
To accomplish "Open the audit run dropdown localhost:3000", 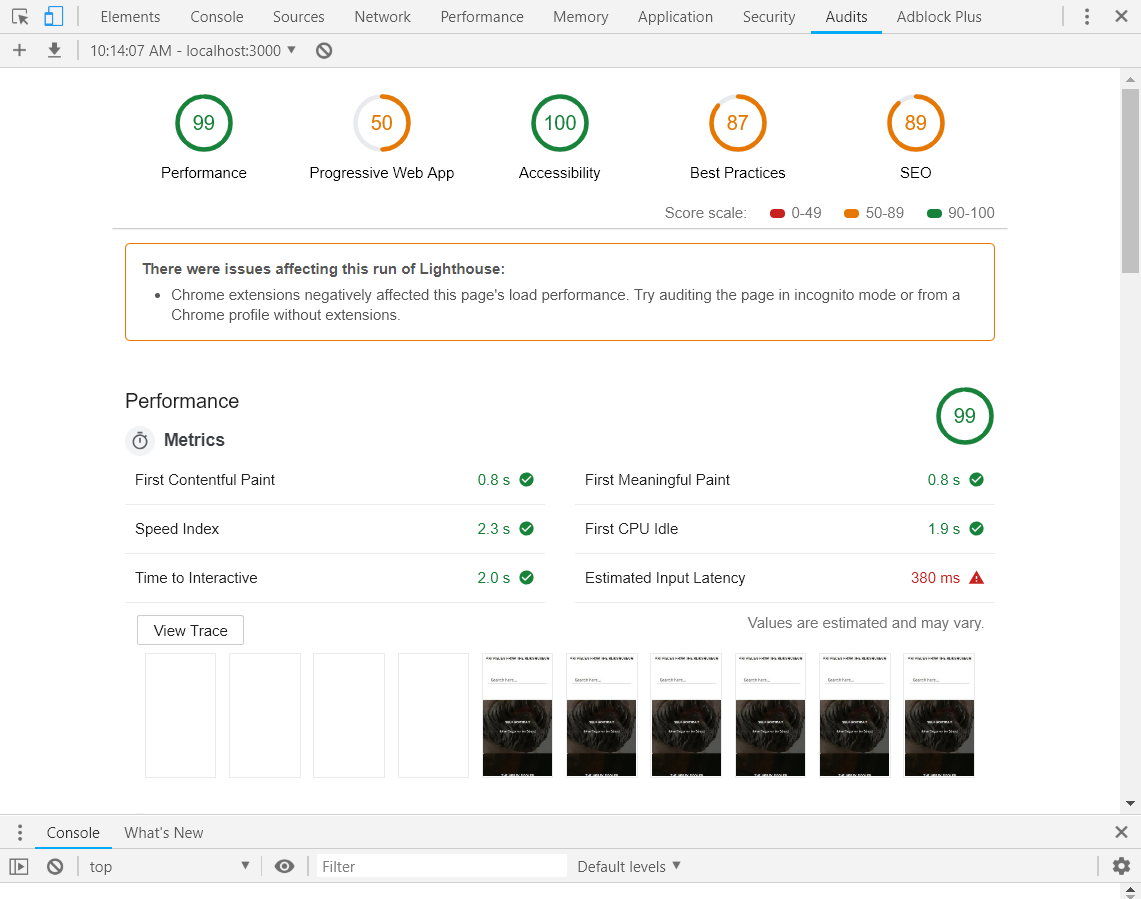I will [x=193, y=50].
